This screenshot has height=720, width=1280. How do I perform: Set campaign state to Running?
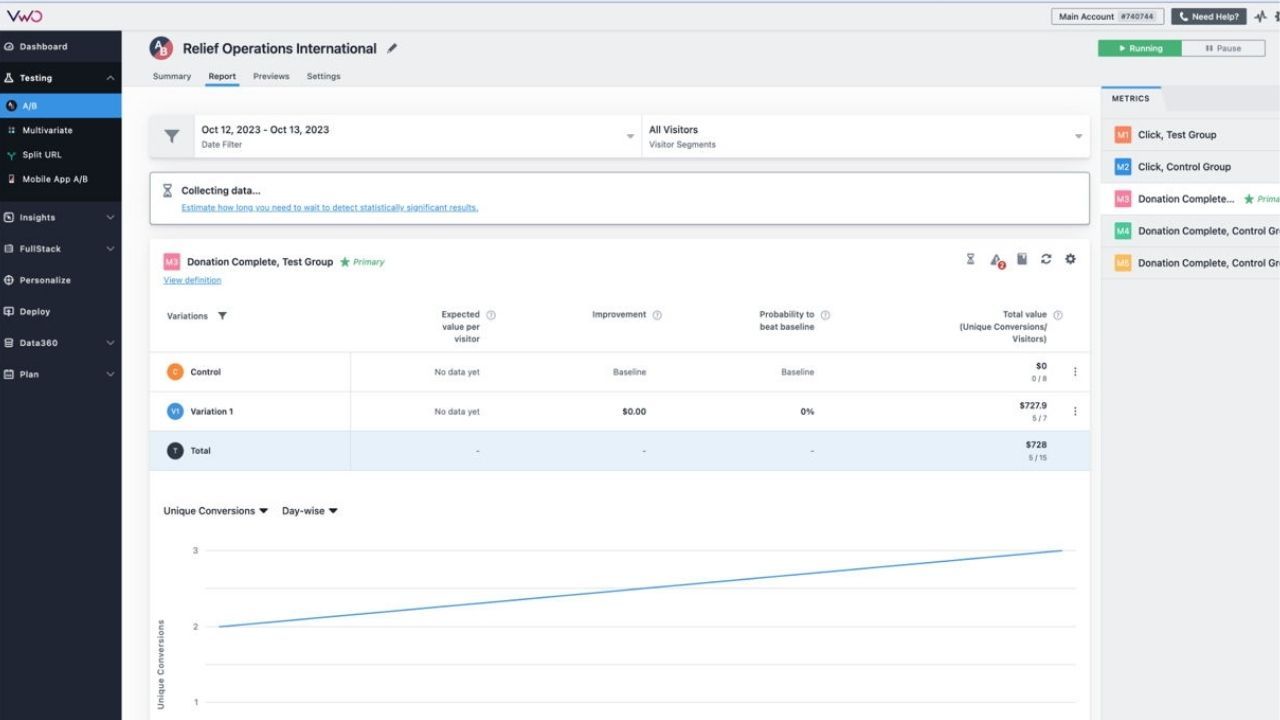point(1140,48)
